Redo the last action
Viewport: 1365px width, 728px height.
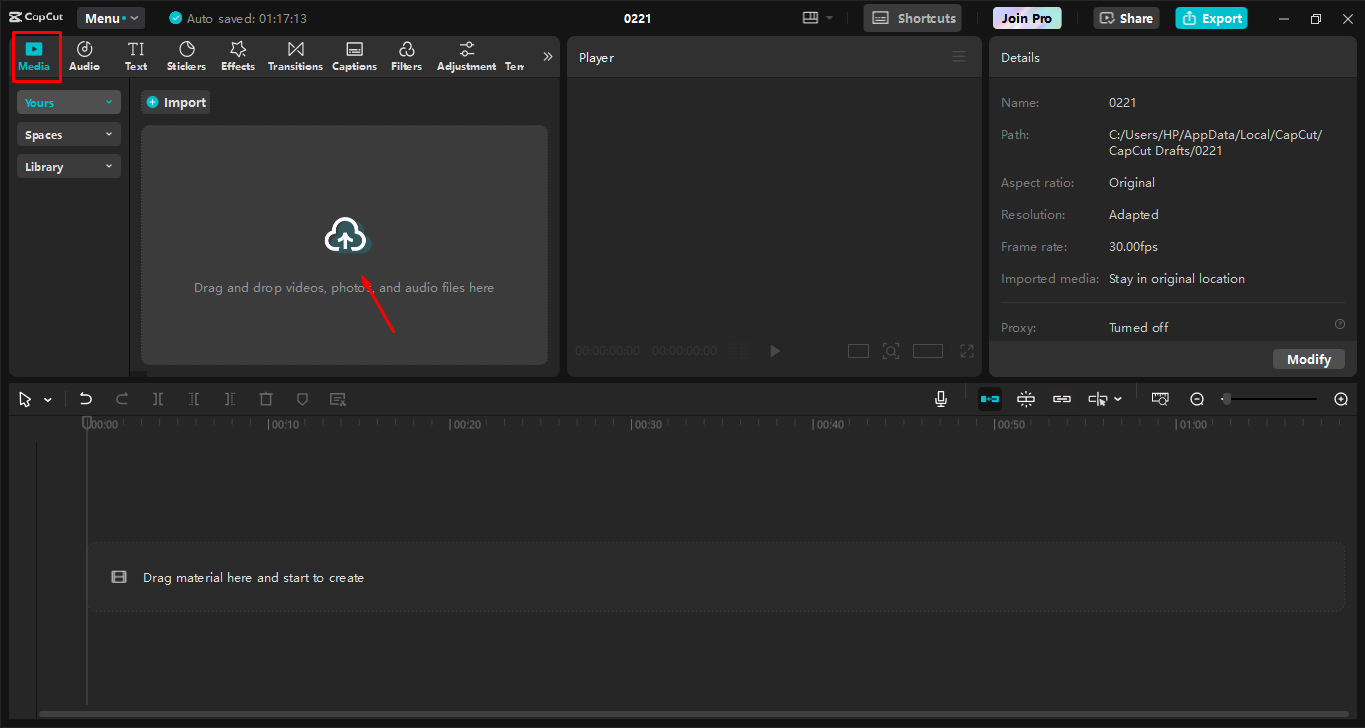coord(122,399)
